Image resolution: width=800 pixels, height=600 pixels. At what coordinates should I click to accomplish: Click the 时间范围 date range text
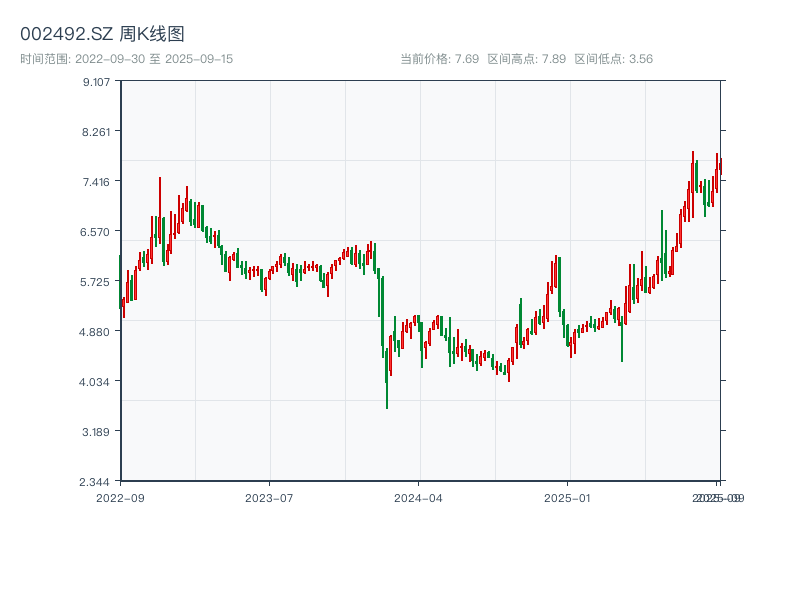click(x=126, y=59)
